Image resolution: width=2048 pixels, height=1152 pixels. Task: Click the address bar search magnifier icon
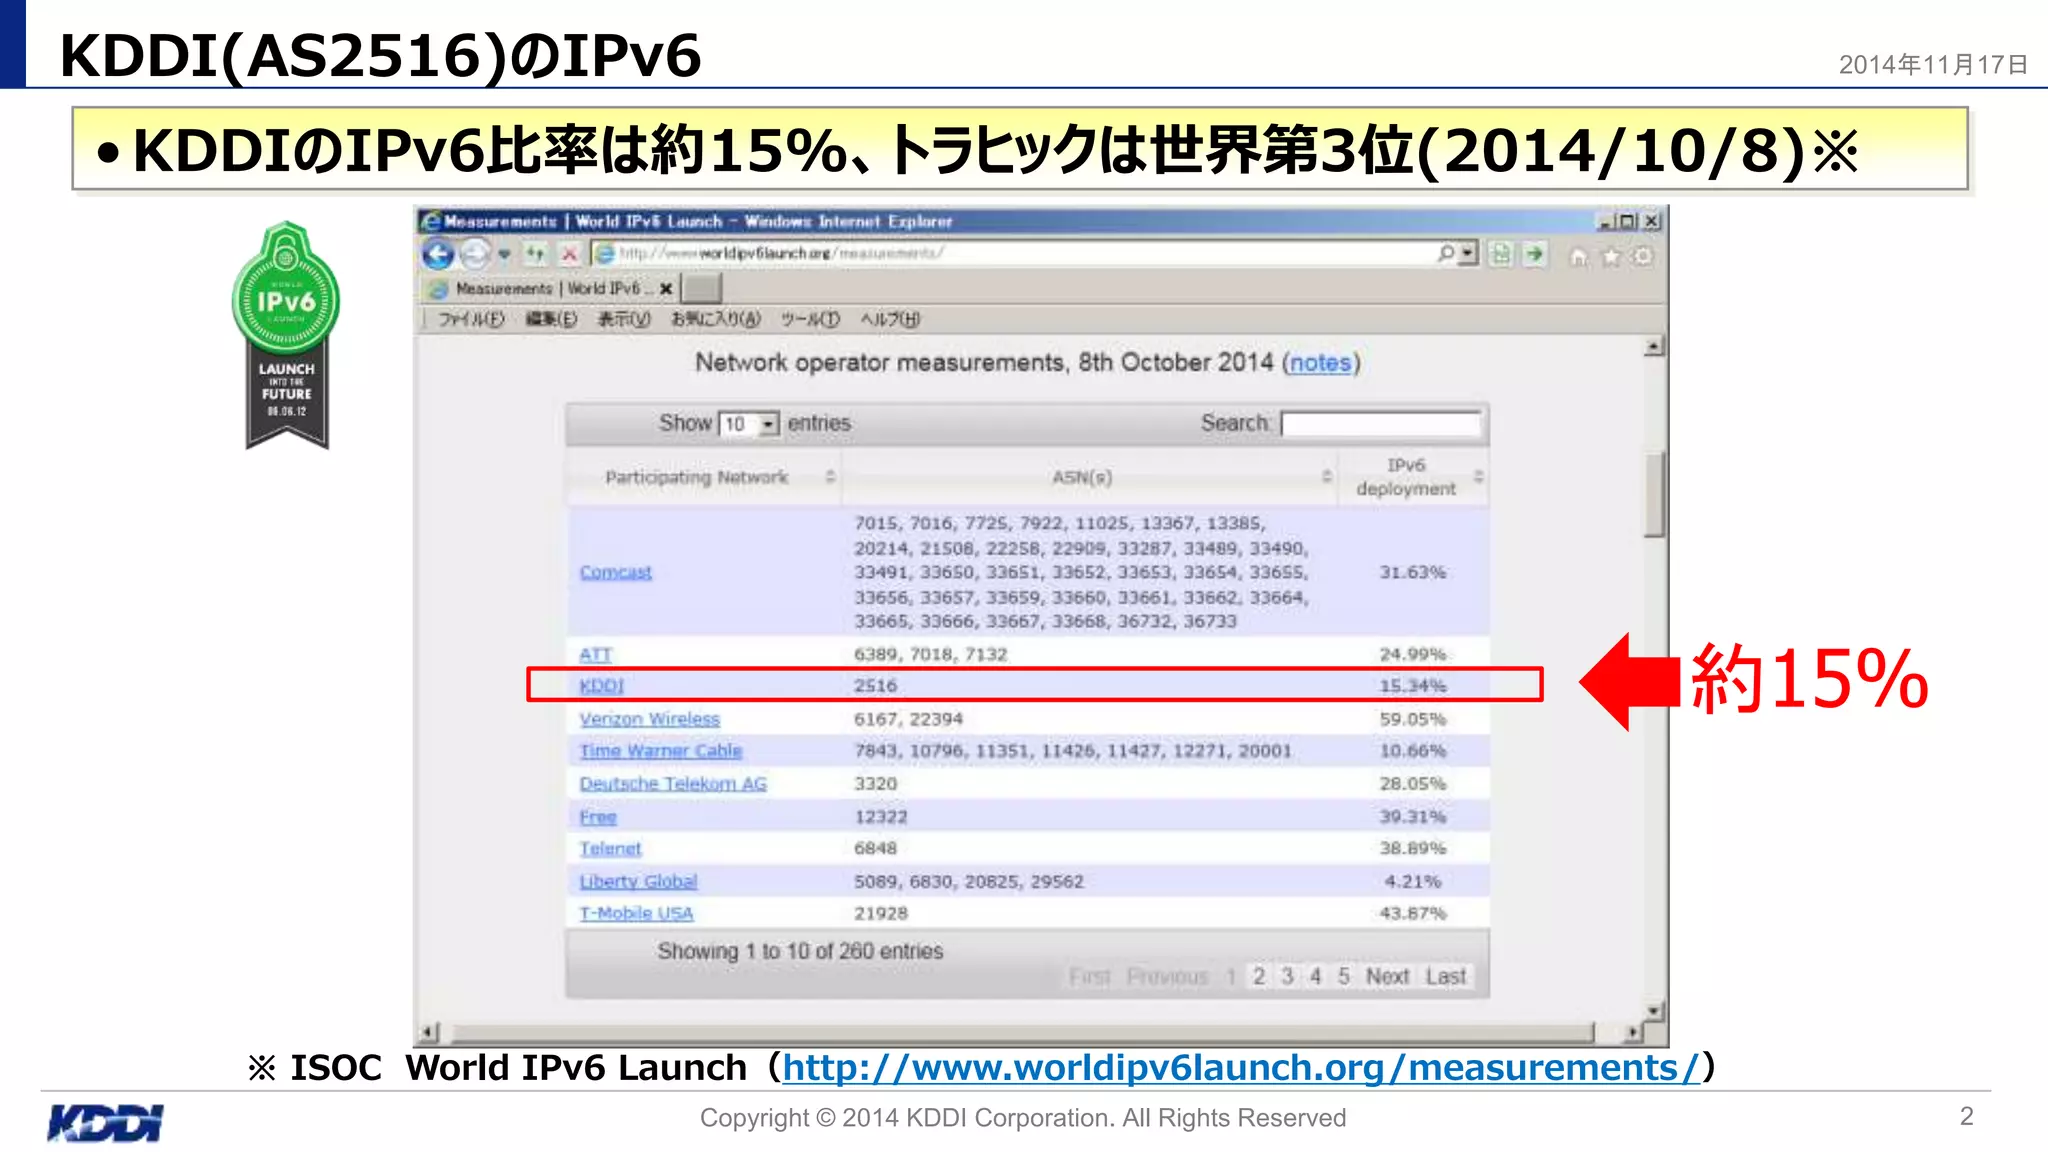pyautogui.click(x=1445, y=254)
